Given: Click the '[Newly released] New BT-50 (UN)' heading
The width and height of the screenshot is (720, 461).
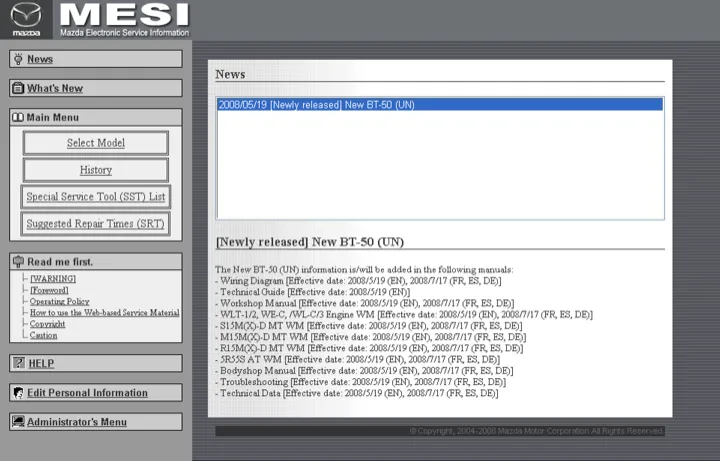Looking at the screenshot, I should tap(310, 242).
